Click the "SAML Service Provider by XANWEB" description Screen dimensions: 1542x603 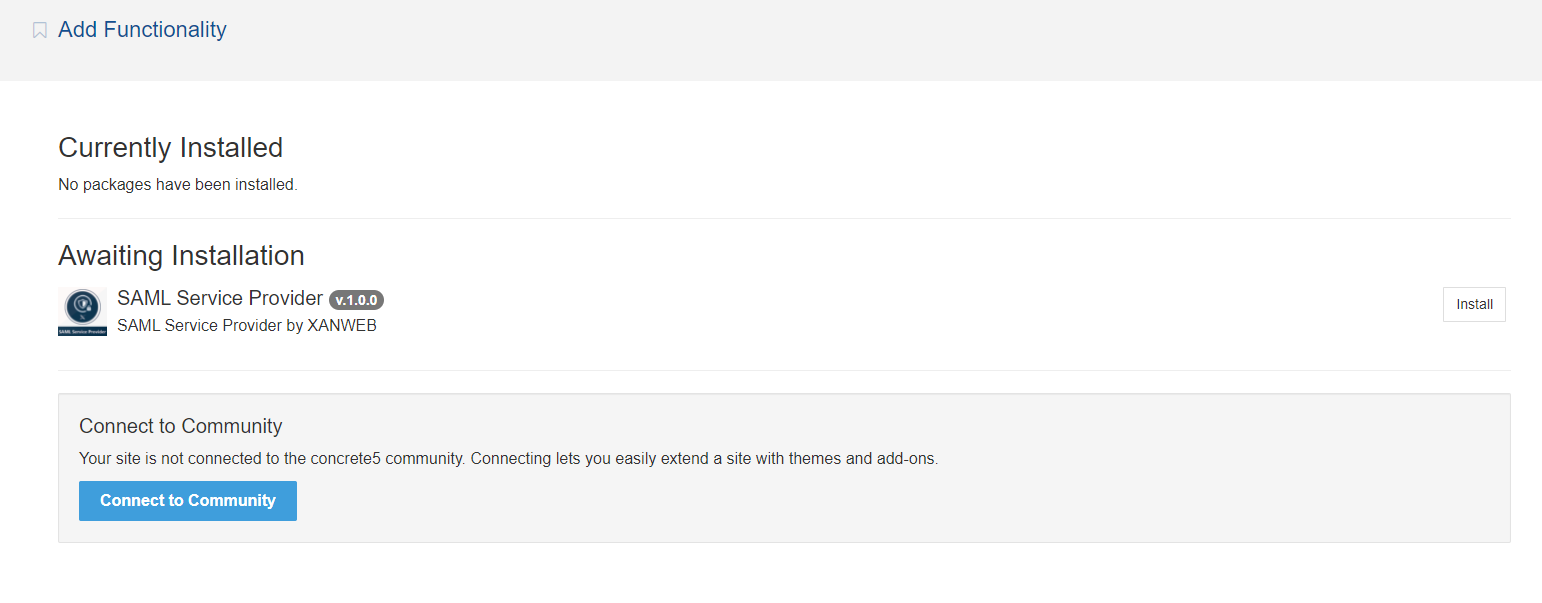coord(246,325)
